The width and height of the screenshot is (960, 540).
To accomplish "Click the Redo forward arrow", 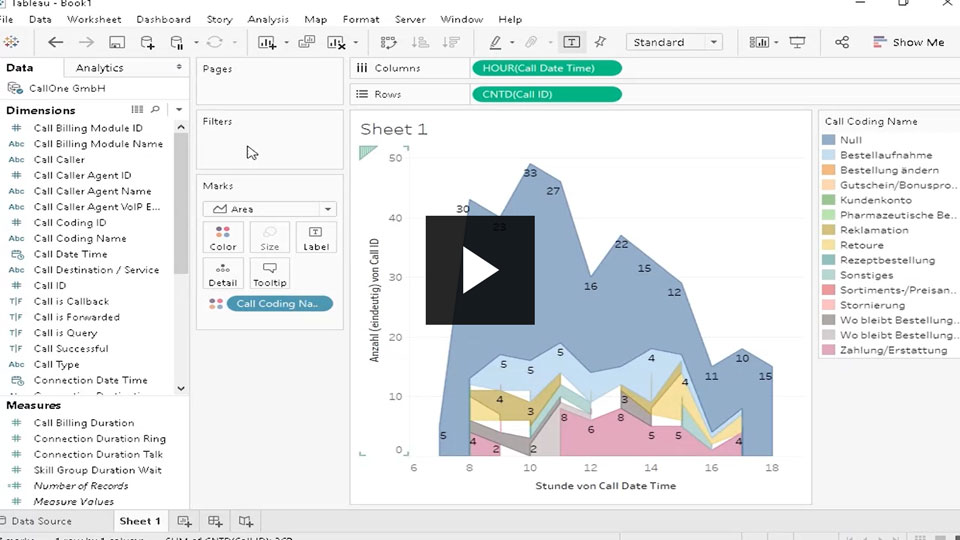I will (x=86, y=42).
